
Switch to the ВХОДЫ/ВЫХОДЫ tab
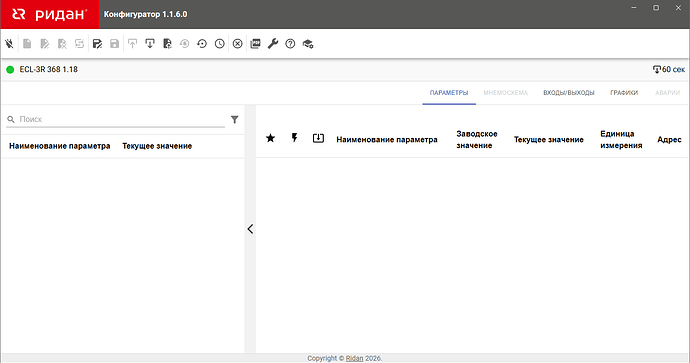coord(569,93)
